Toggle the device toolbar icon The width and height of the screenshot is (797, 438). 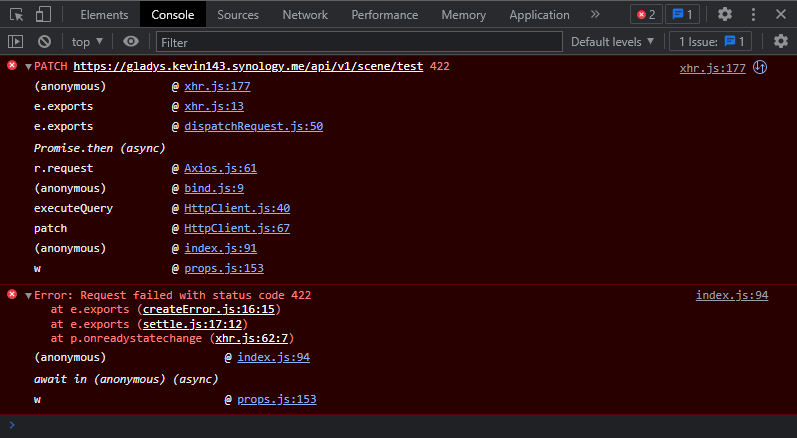(44, 15)
